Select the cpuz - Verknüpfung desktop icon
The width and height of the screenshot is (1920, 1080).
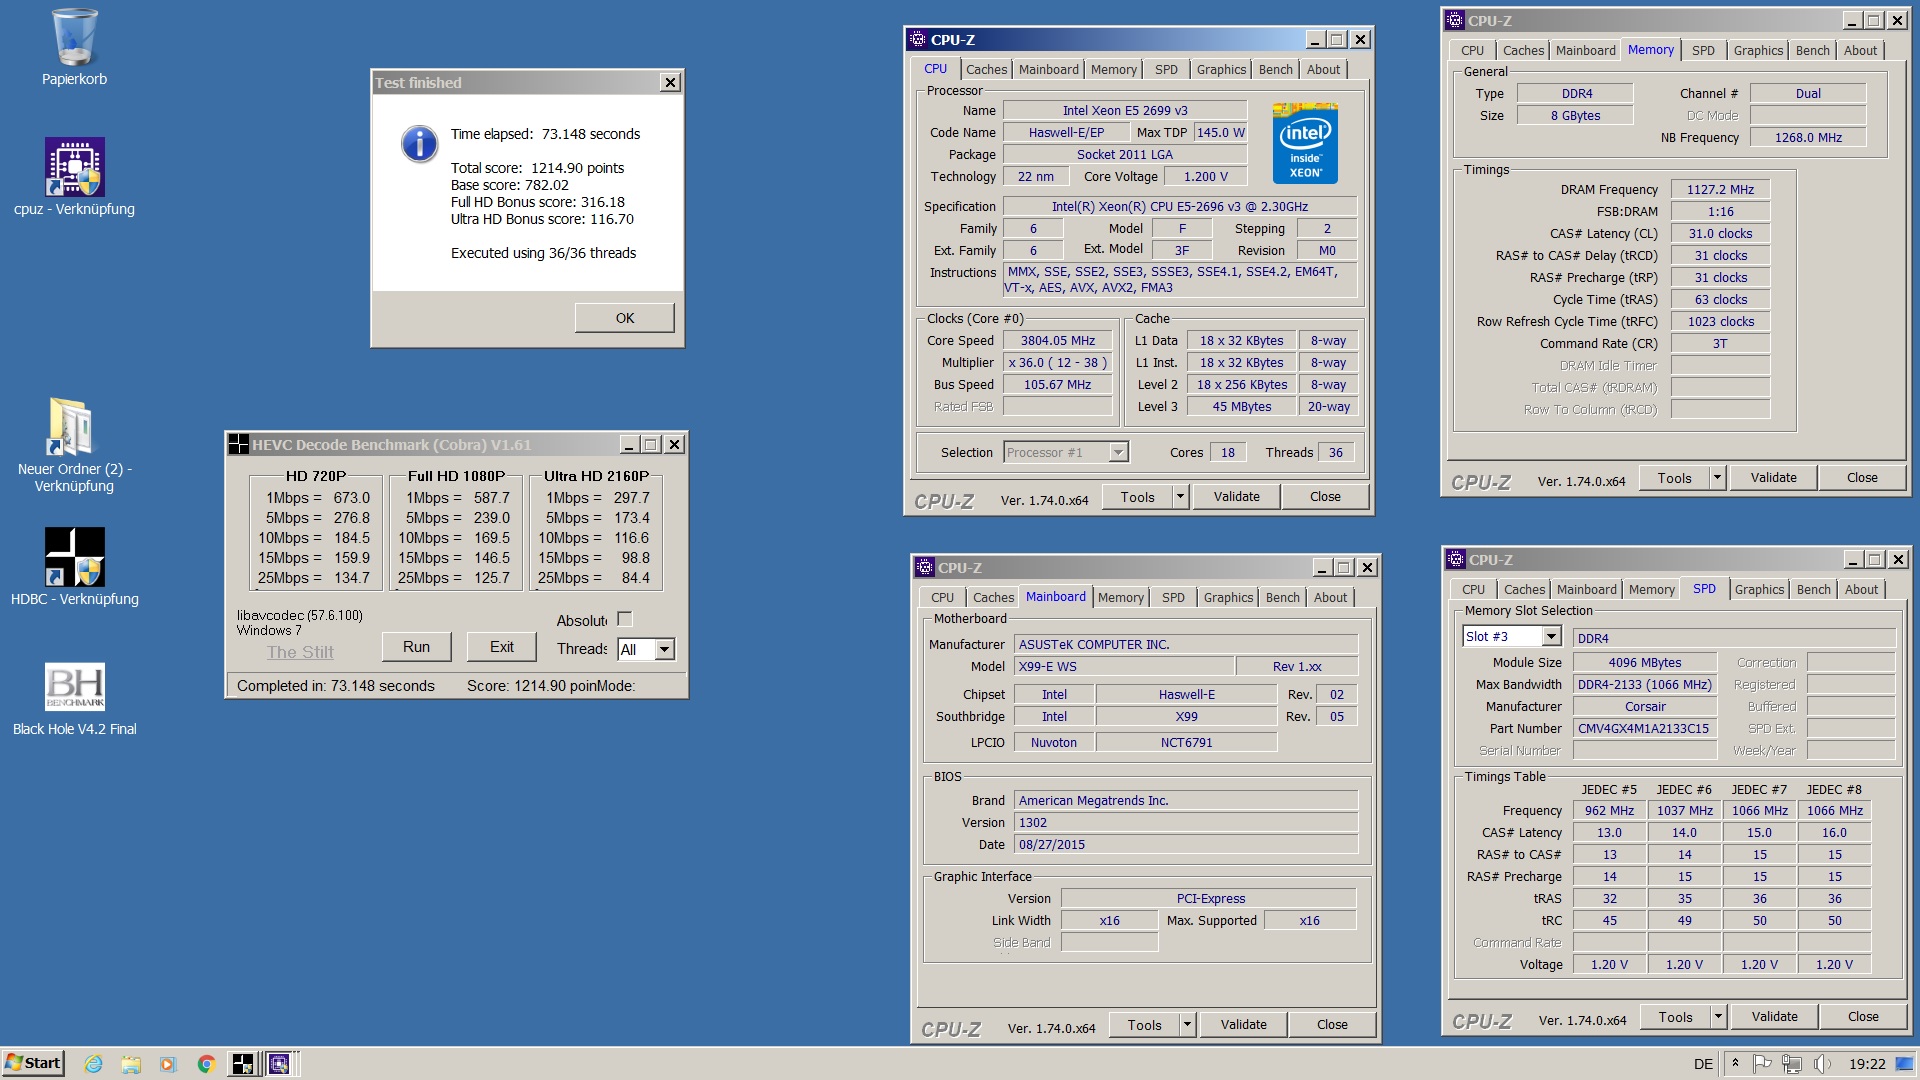pos(74,177)
